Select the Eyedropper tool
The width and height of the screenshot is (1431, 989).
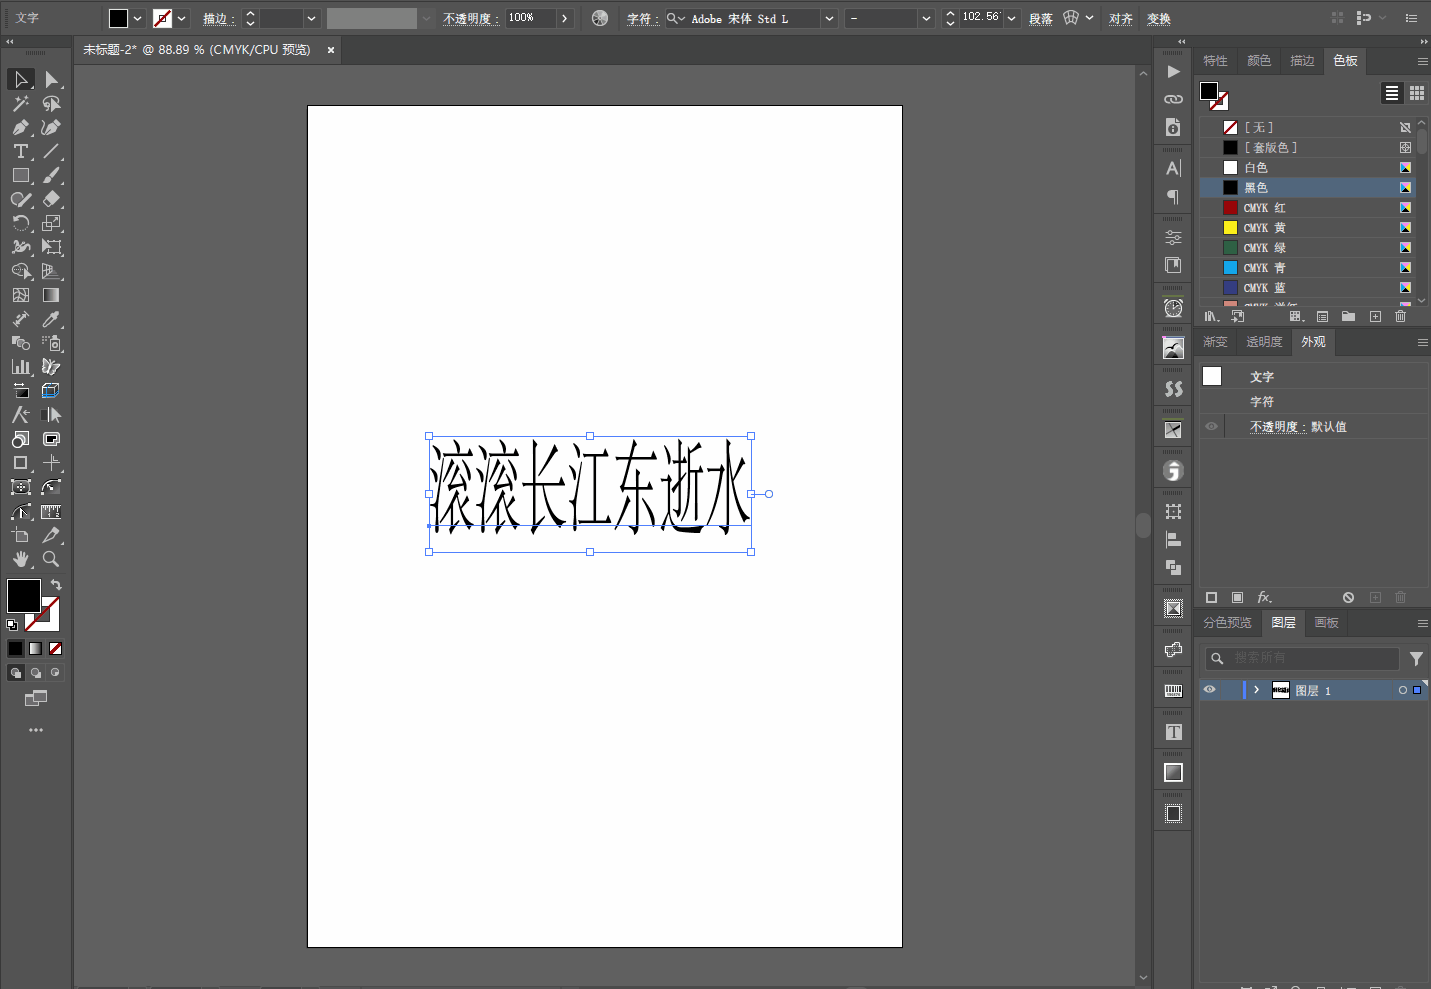click(x=50, y=319)
